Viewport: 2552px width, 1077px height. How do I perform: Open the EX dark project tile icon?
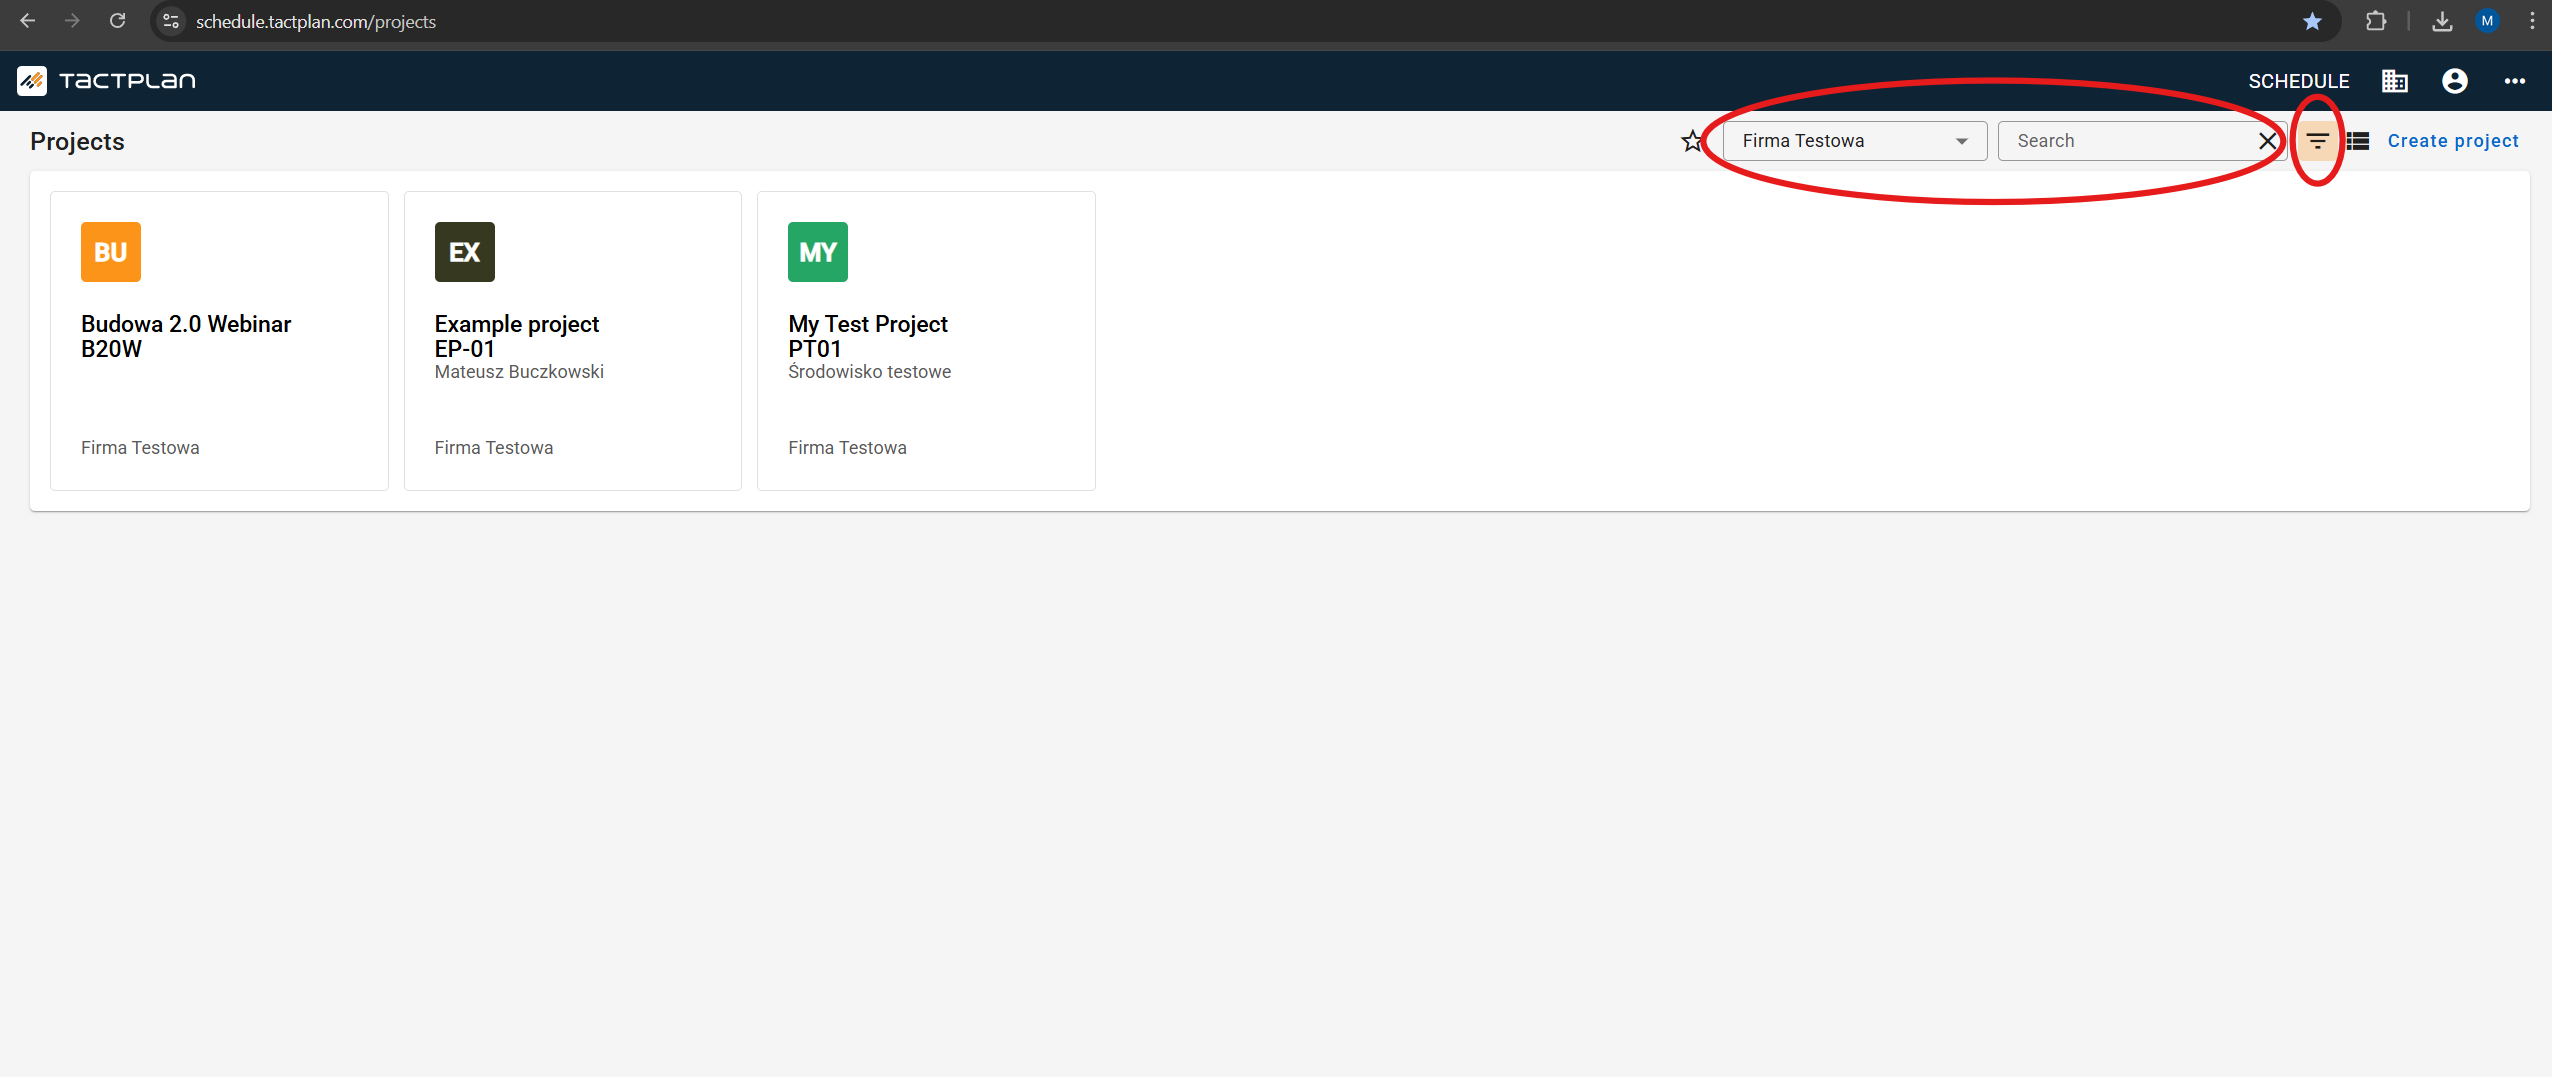[x=464, y=252]
